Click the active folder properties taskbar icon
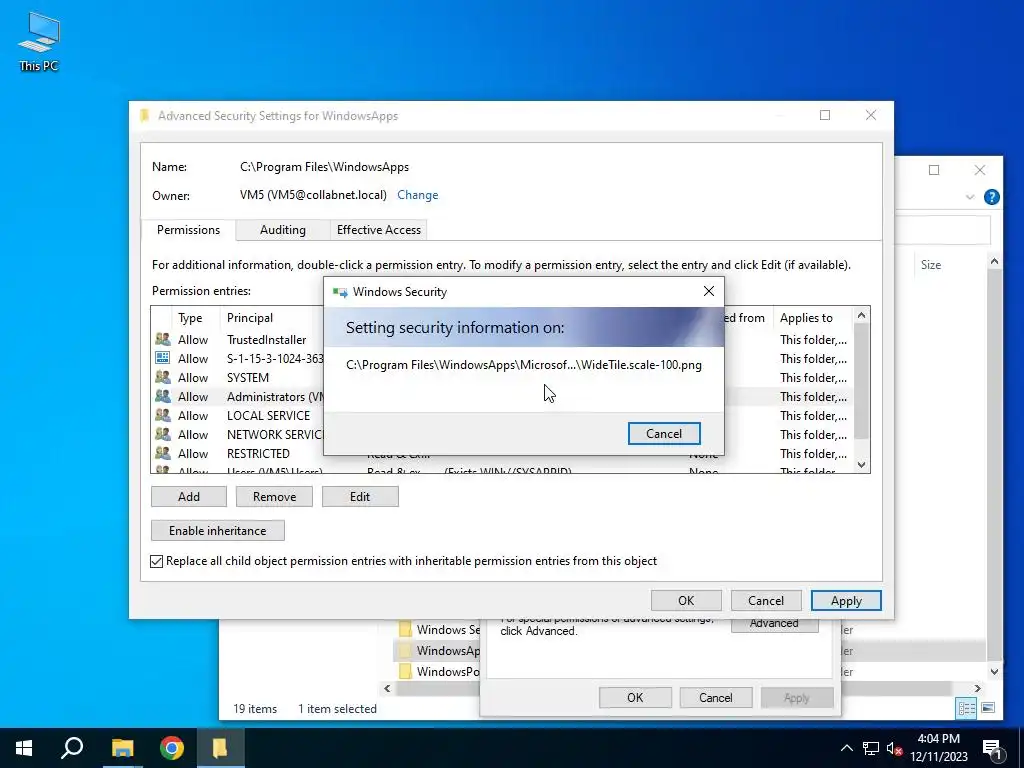Screen dimensions: 1024x768 220,748
